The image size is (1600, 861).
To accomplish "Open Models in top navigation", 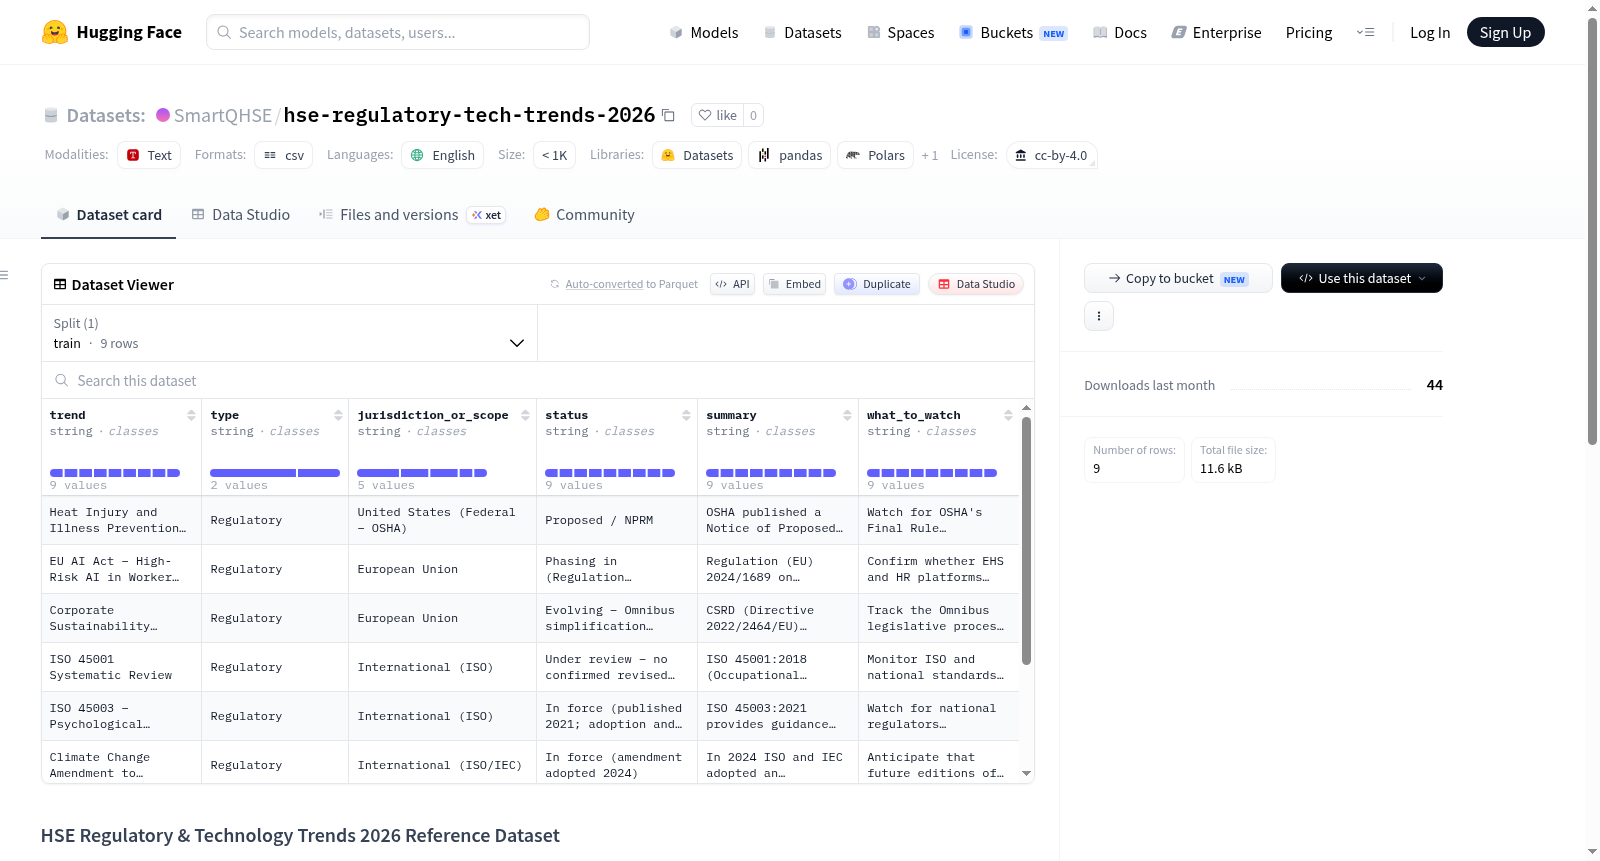I will pyautogui.click(x=704, y=32).
